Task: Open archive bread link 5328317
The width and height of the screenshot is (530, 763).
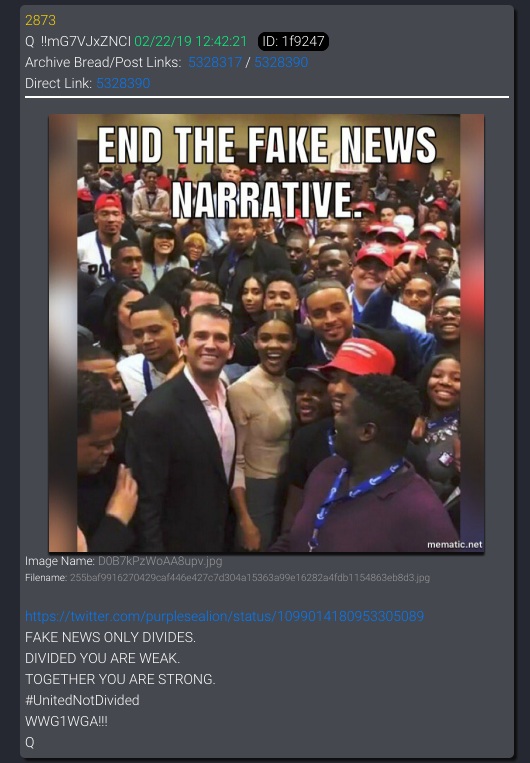Action: click(x=215, y=62)
